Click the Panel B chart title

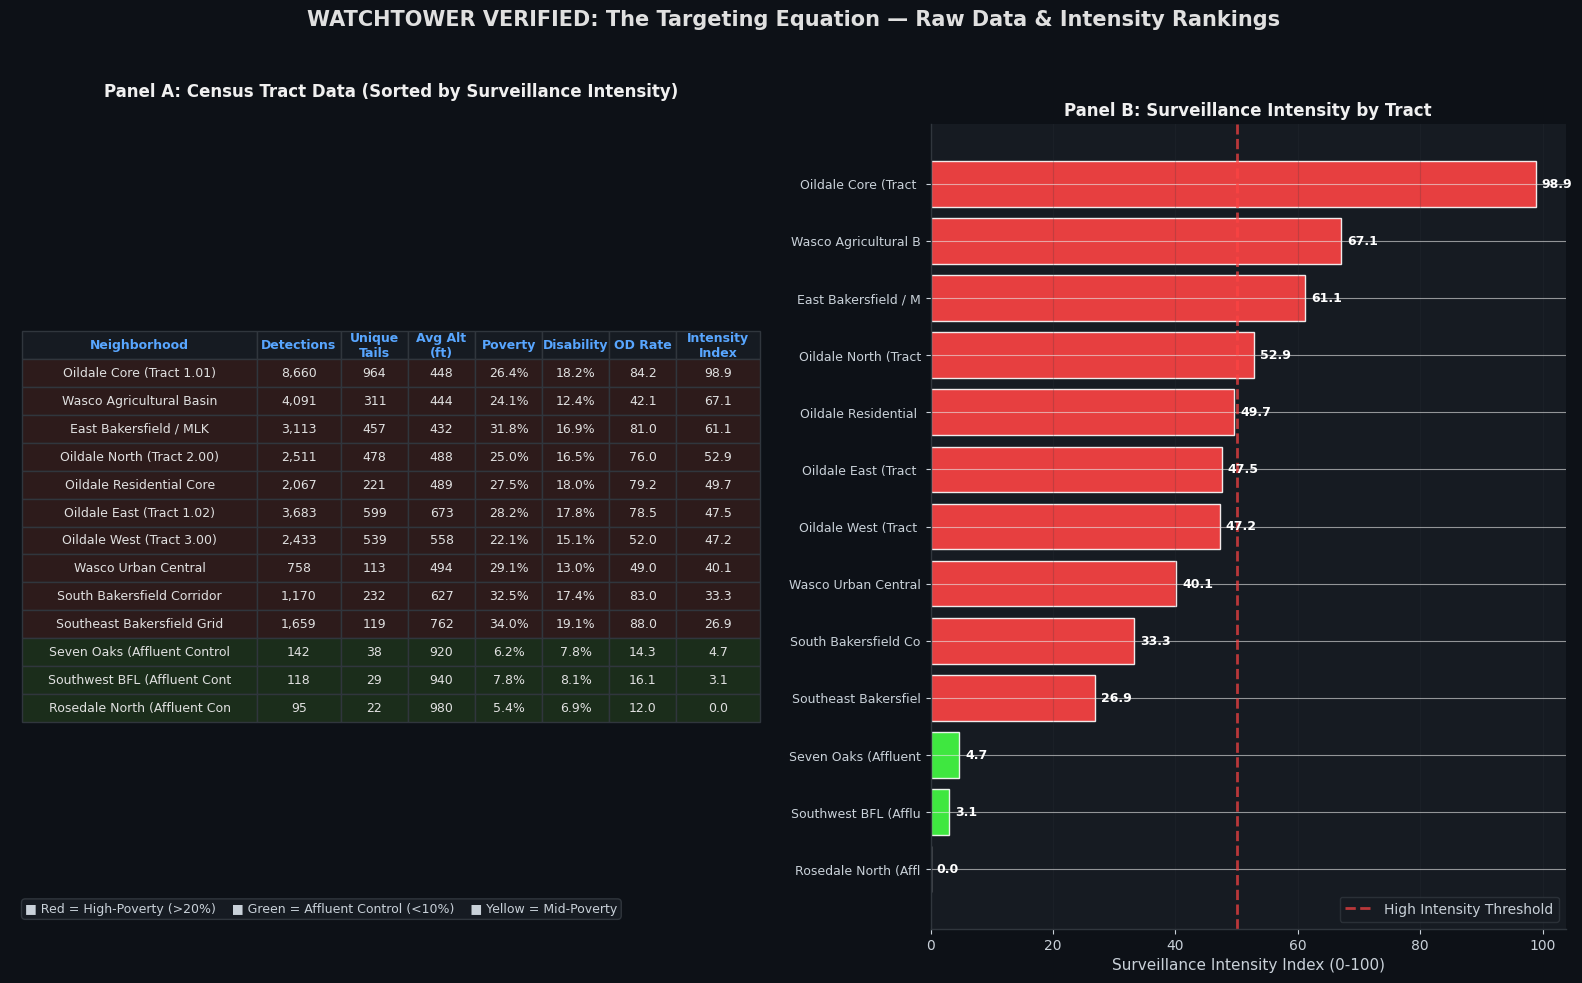point(1247,110)
